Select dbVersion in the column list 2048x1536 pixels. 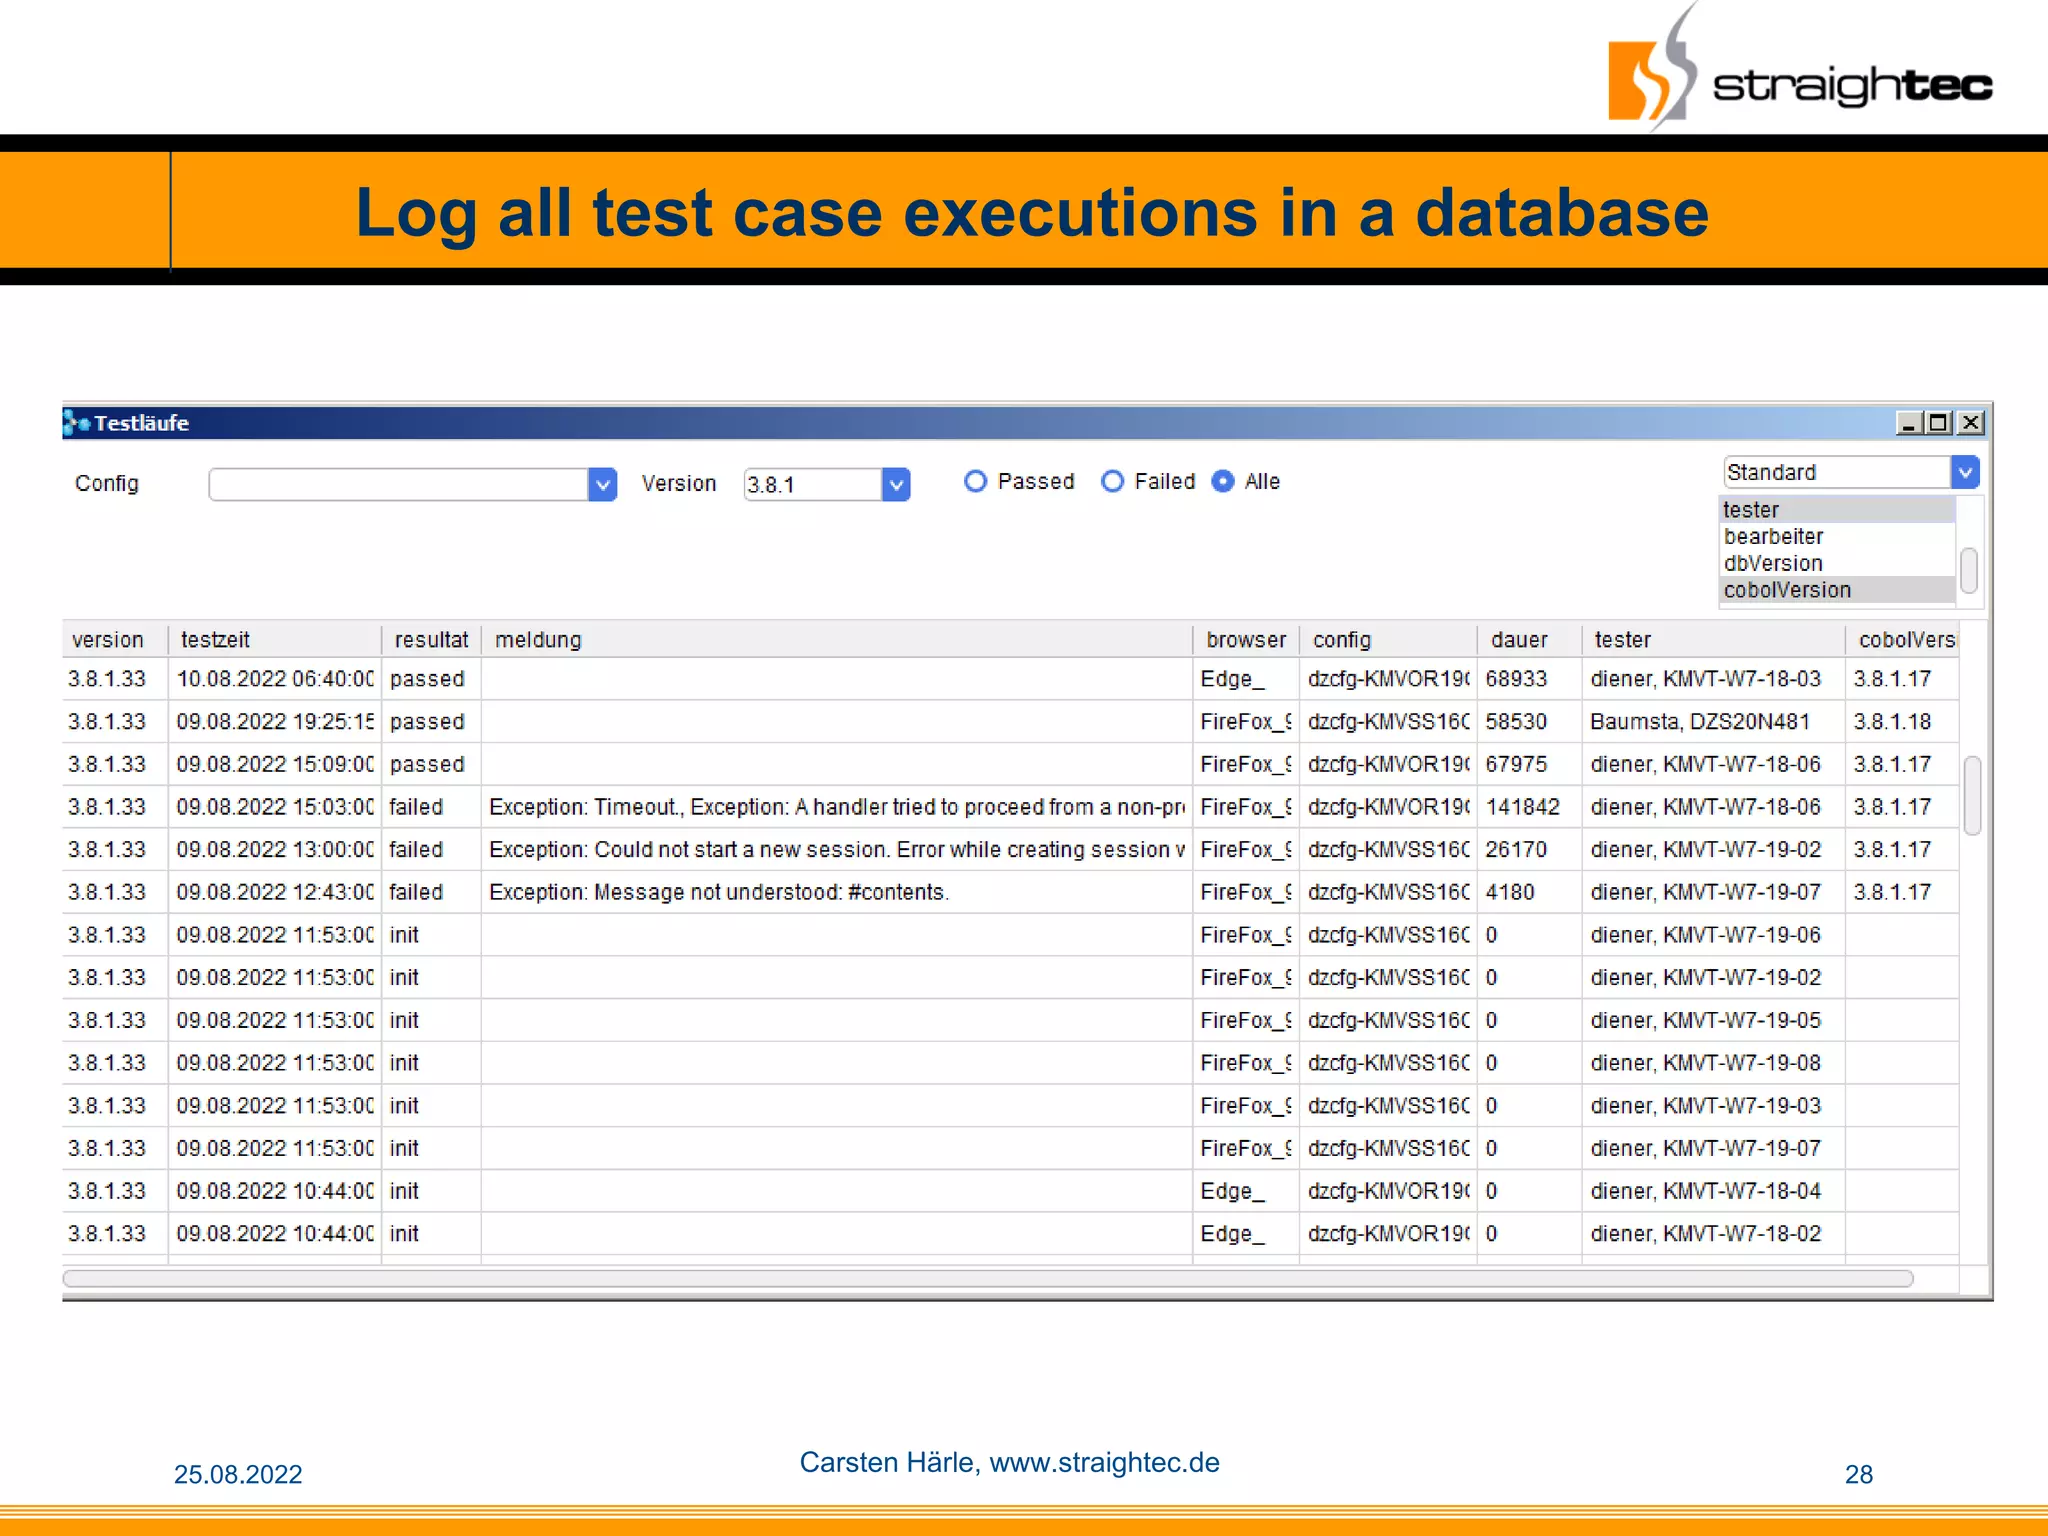(1837, 564)
